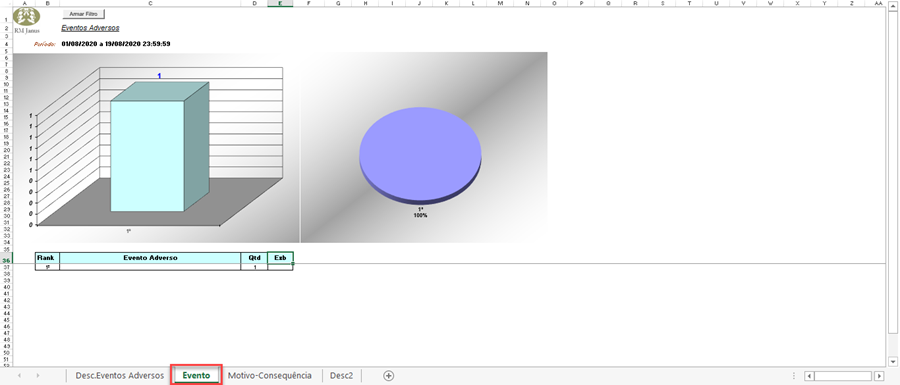The image size is (900, 385).
Task: Select the Qtd value cell showing 1
Action: pyautogui.click(x=254, y=267)
